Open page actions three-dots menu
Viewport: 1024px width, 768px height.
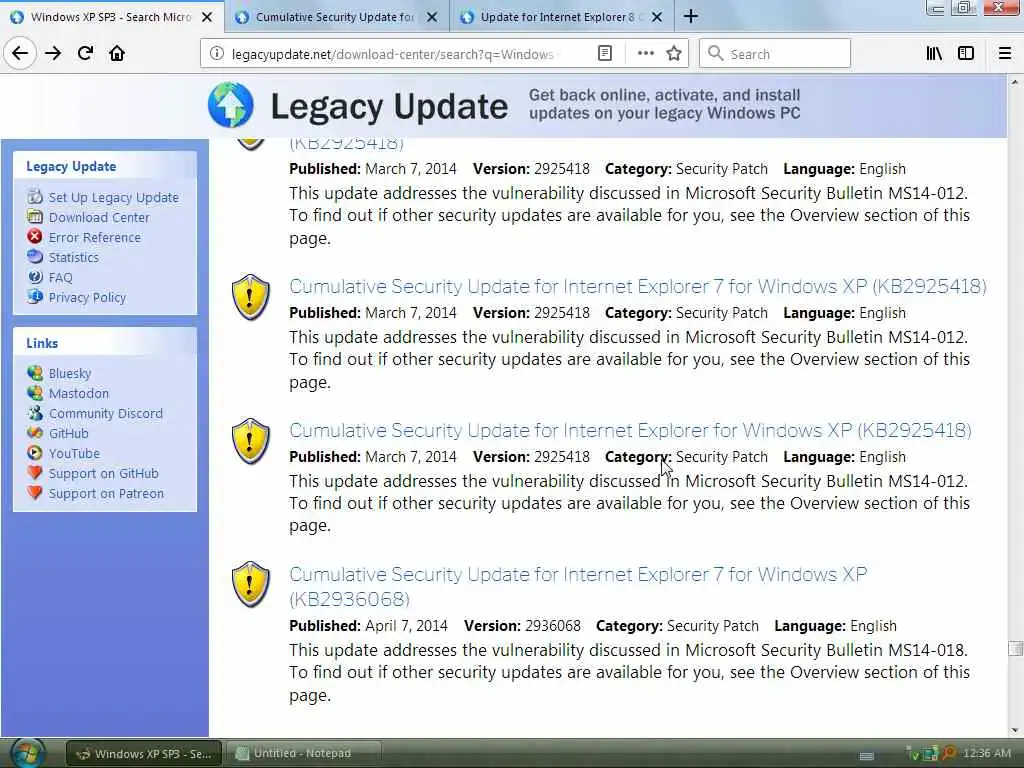click(x=645, y=54)
